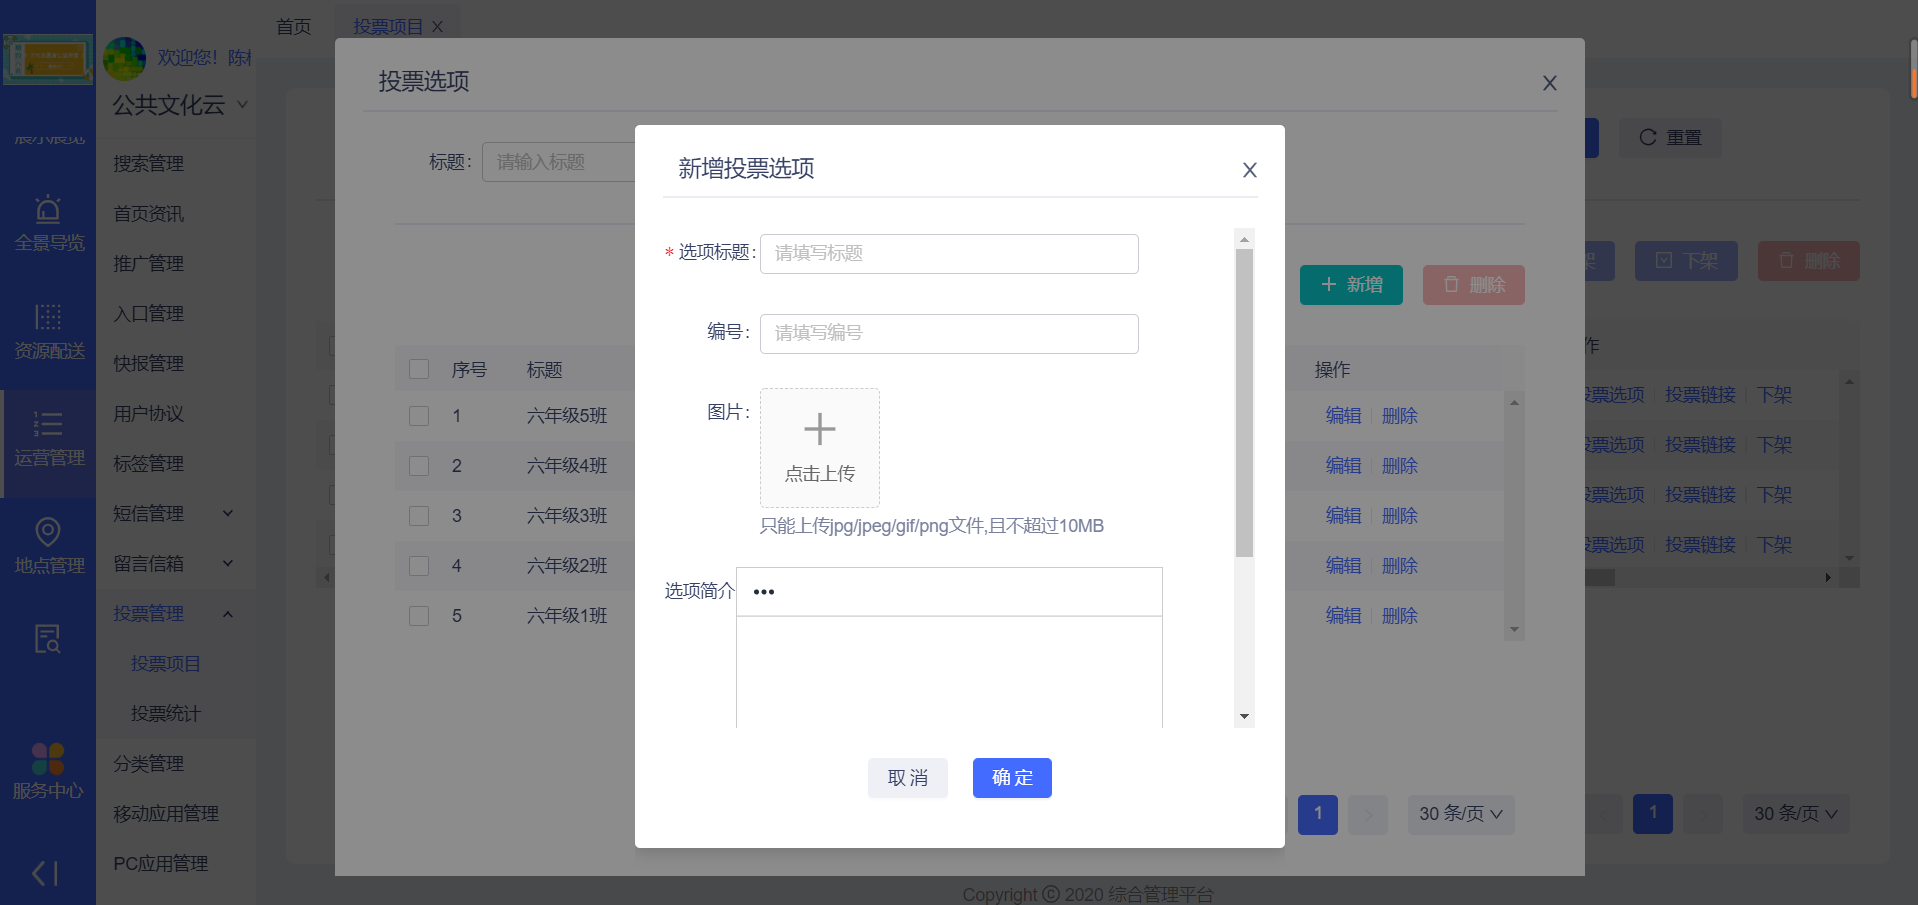Image resolution: width=1918 pixels, height=905 pixels.
Task: Click the 重置 reset button
Action: pos(1670,138)
